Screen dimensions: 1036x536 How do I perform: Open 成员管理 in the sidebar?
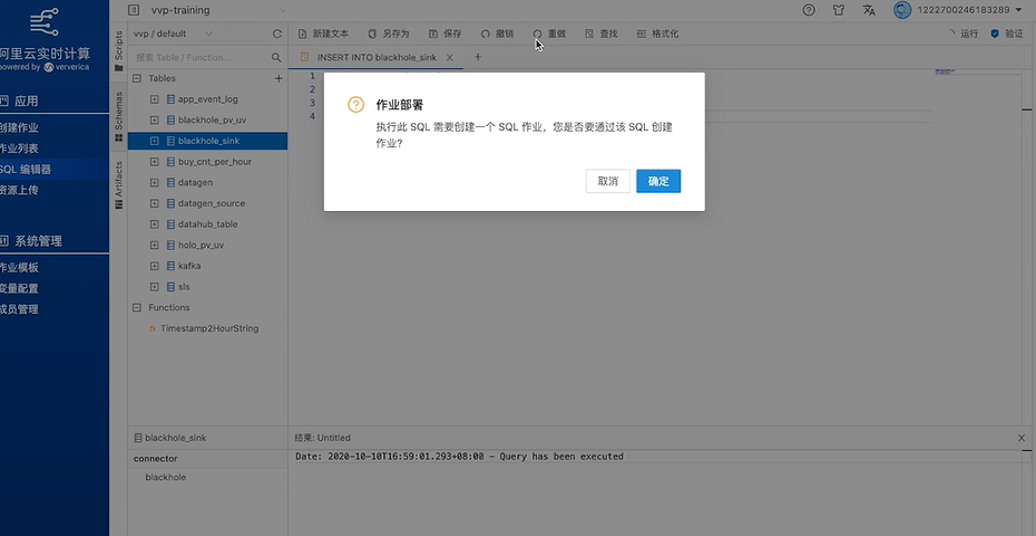tap(19, 309)
